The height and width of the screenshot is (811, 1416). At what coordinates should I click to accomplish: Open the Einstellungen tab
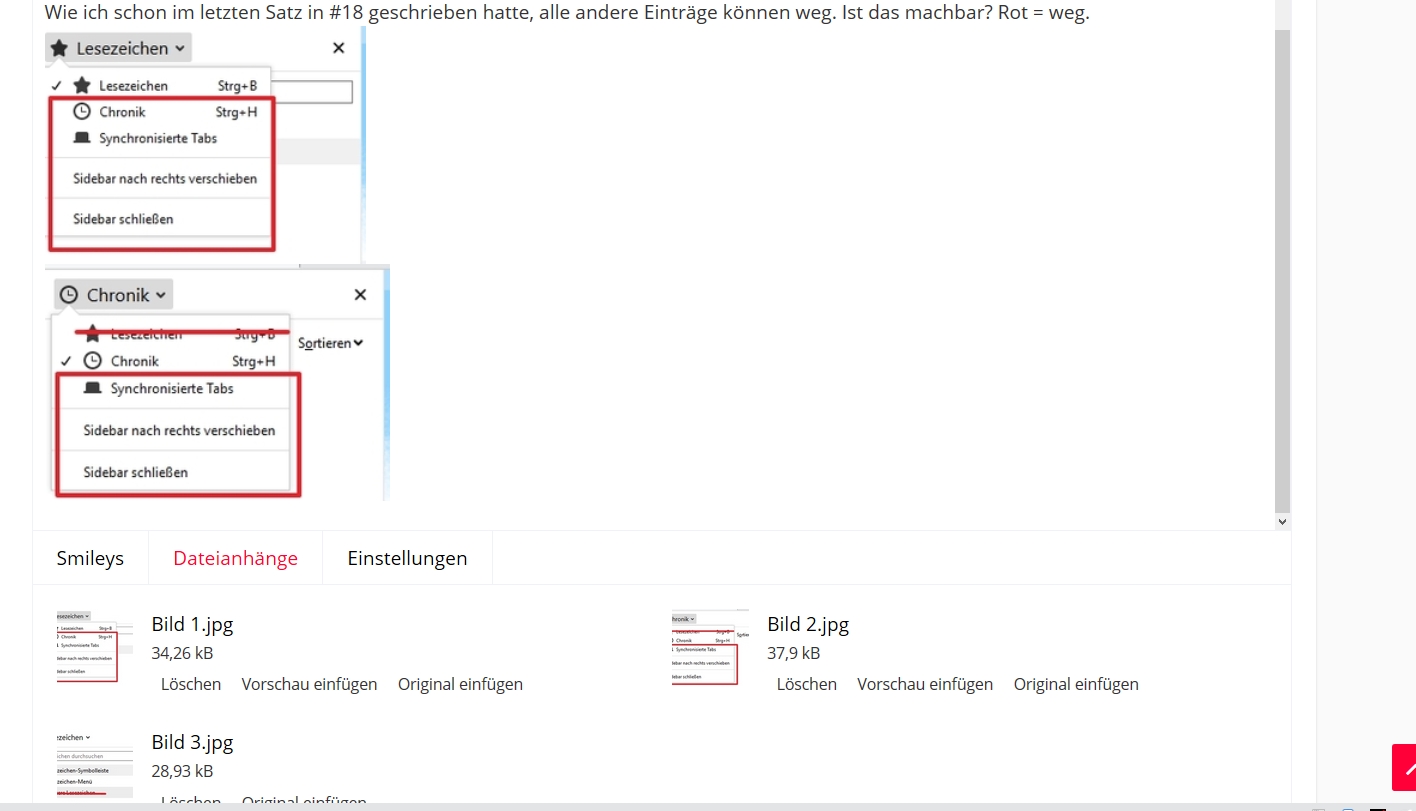407,558
